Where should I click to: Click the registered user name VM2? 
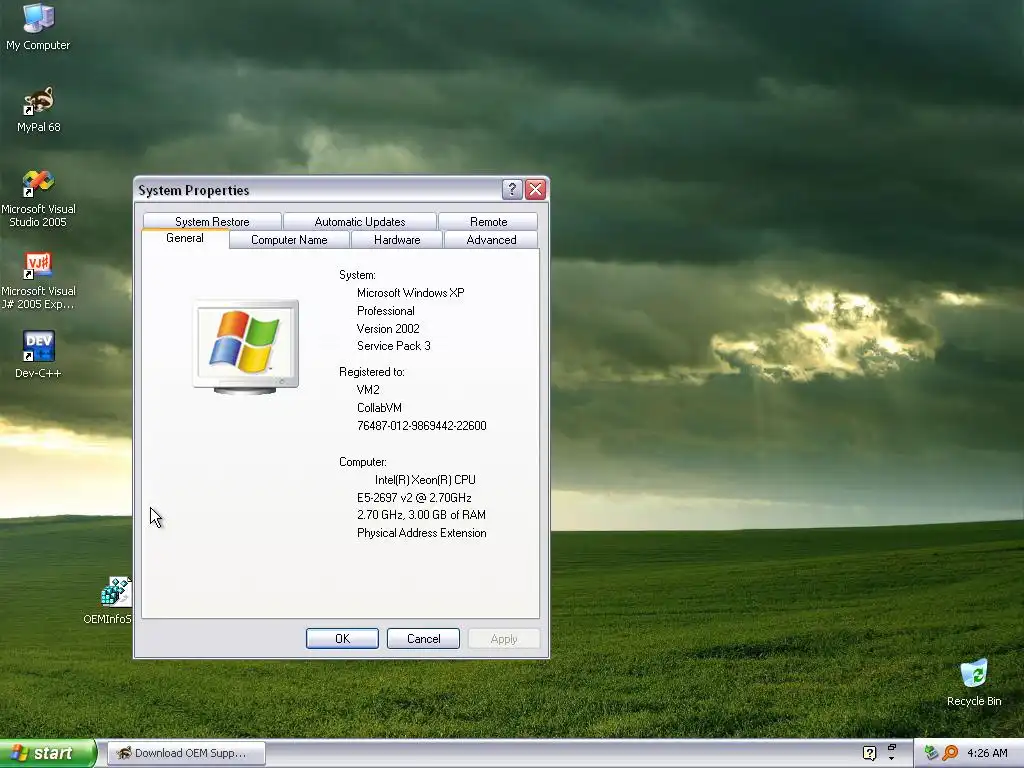click(x=368, y=390)
